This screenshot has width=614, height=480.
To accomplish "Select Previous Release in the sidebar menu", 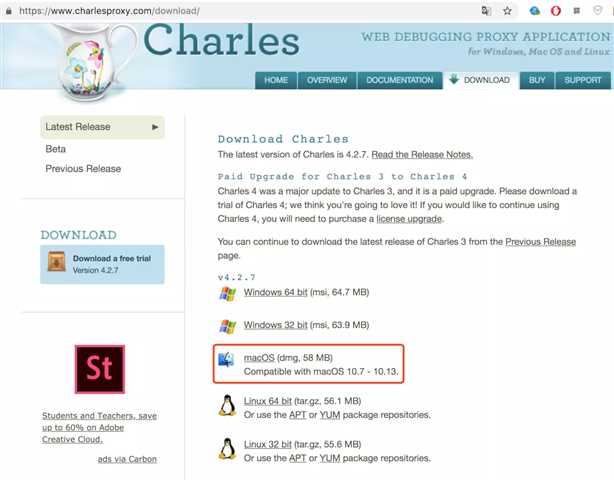I will [83, 169].
